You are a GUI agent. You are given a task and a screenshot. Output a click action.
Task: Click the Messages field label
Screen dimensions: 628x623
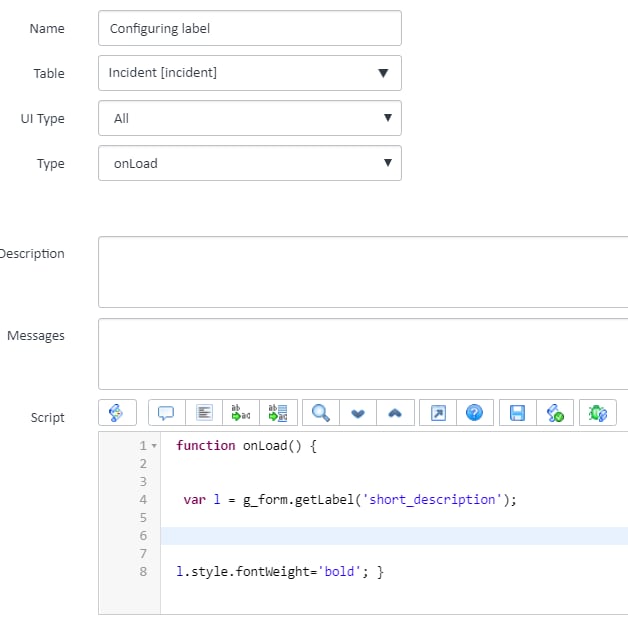[x=36, y=336]
